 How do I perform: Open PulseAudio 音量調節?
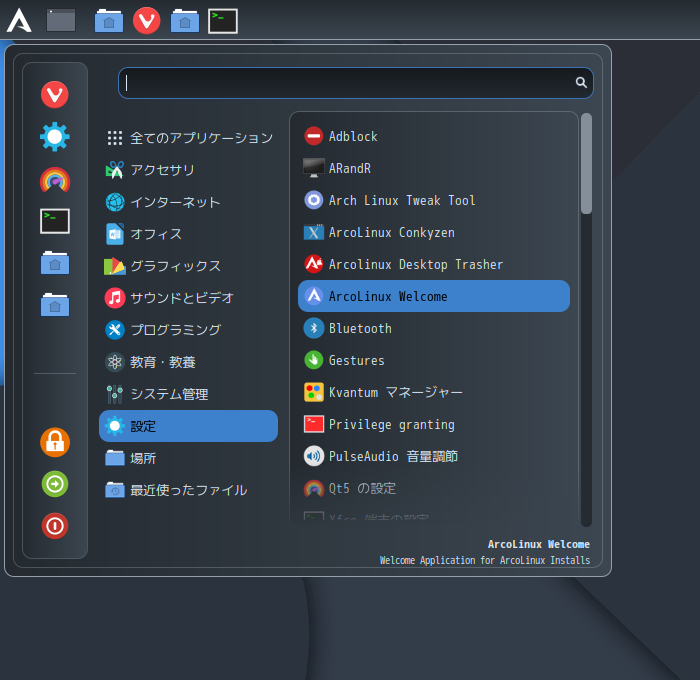pos(434,456)
